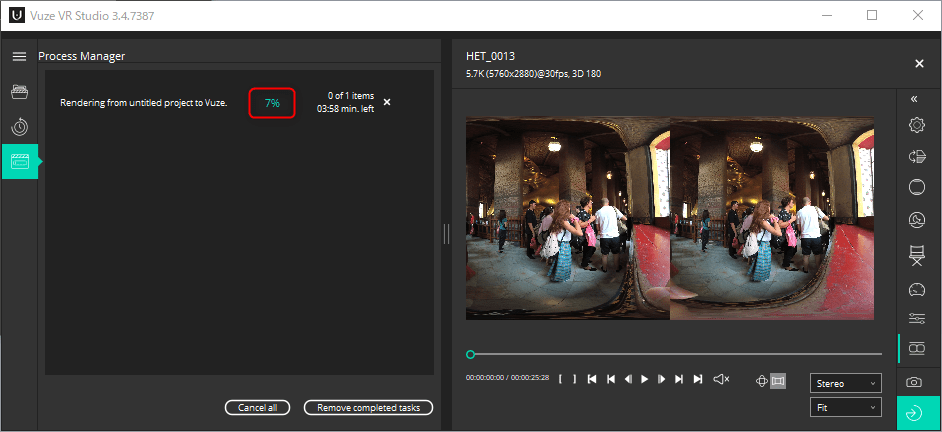Image resolution: width=942 pixels, height=432 pixels.
Task: Open the rotate/stitching tool icon
Action: tap(916, 156)
